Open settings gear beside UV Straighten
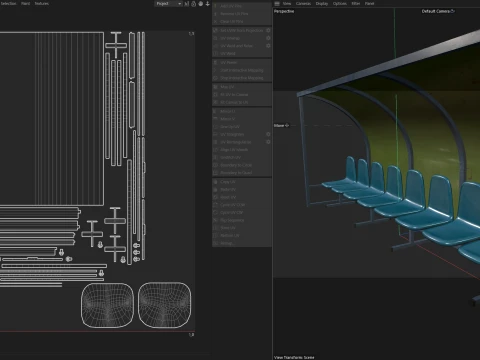This screenshot has height=360, width=480. click(x=268, y=134)
